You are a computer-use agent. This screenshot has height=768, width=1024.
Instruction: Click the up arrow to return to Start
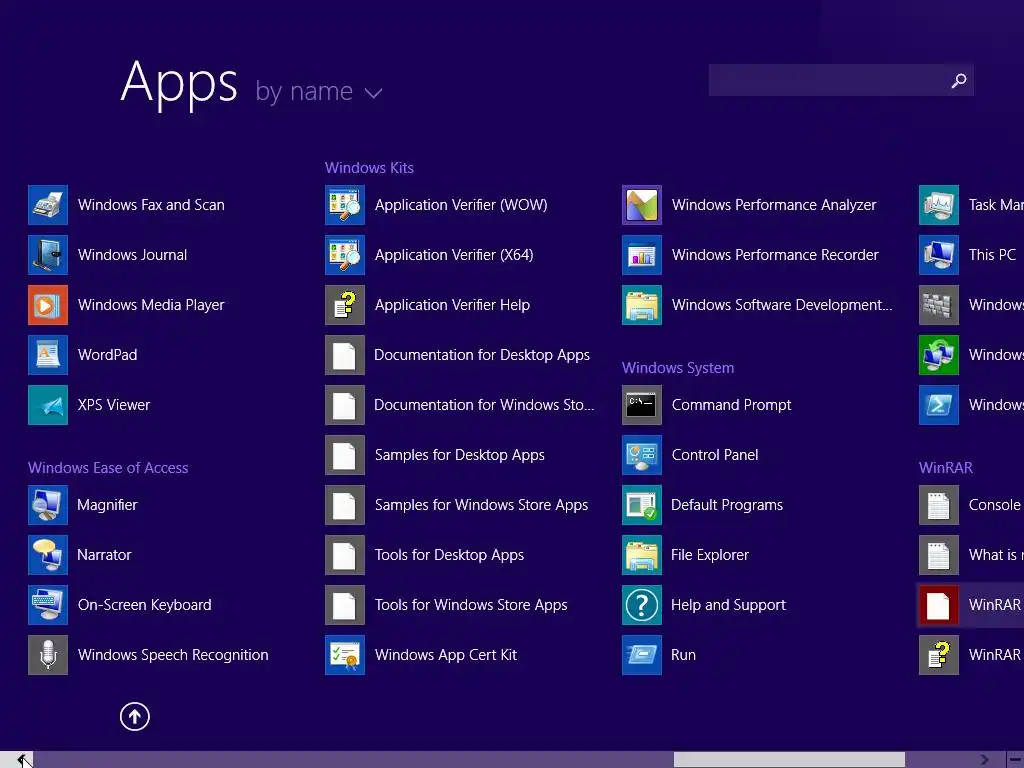click(x=135, y=716)
